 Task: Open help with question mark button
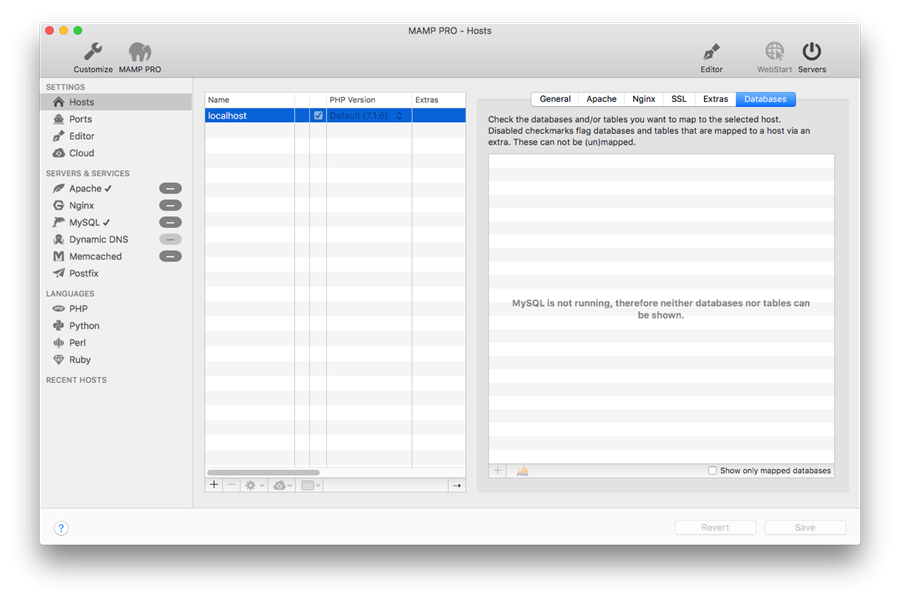(x=61, y=528)
